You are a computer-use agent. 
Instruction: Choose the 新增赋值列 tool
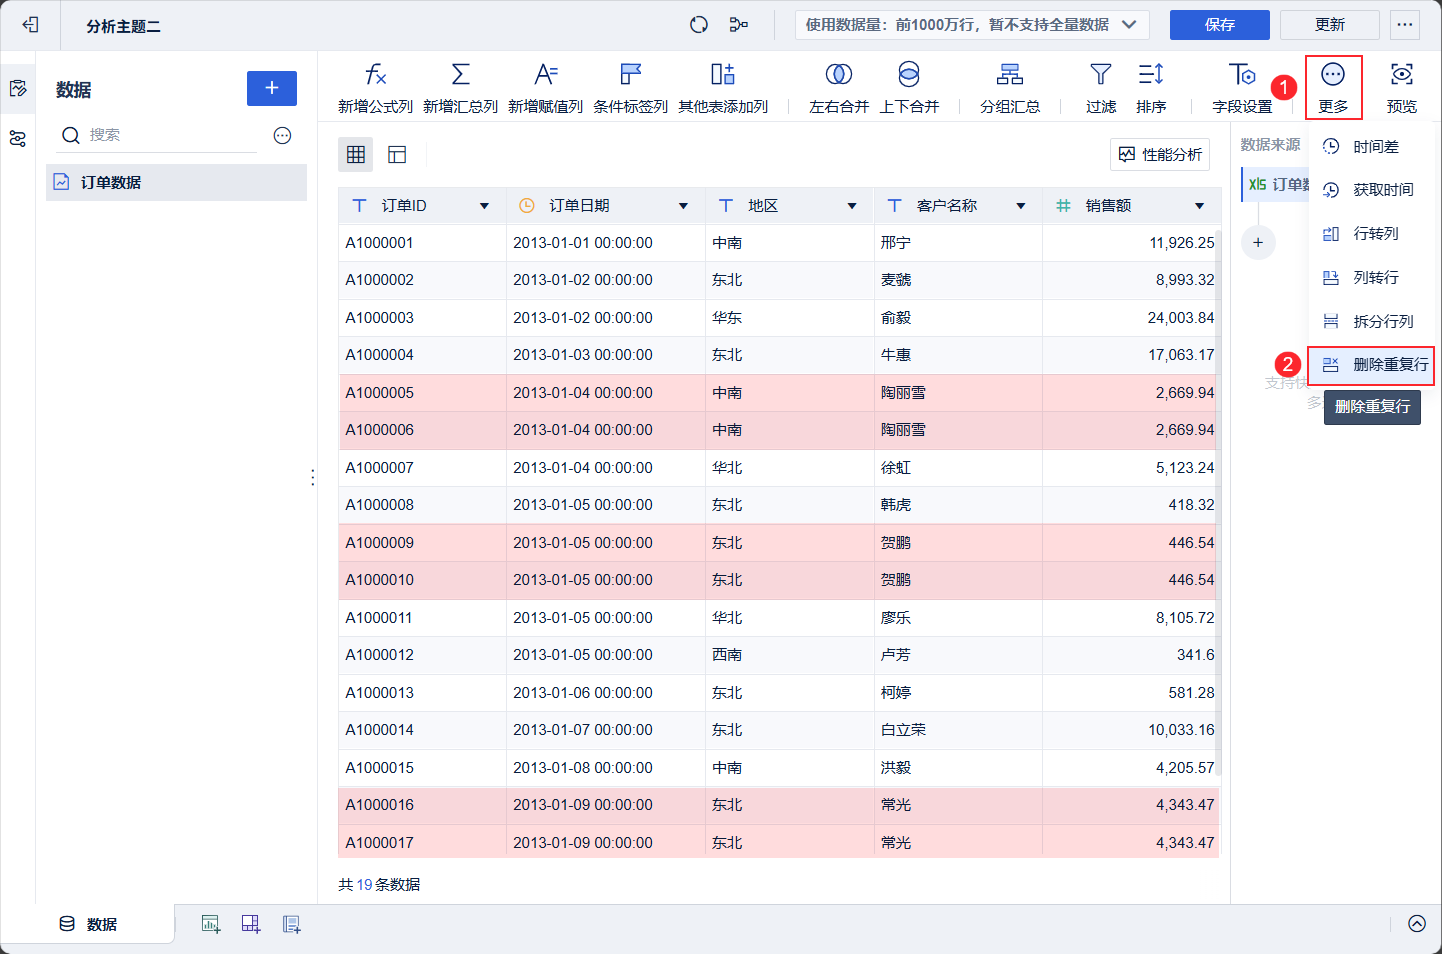545,87
